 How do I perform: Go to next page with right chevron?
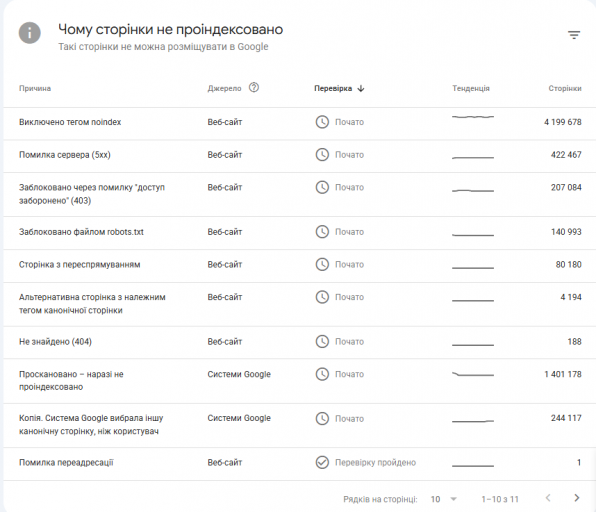577,498
